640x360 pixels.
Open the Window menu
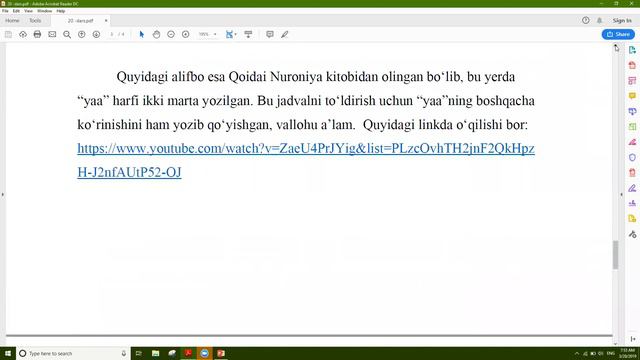click(44, 11)
